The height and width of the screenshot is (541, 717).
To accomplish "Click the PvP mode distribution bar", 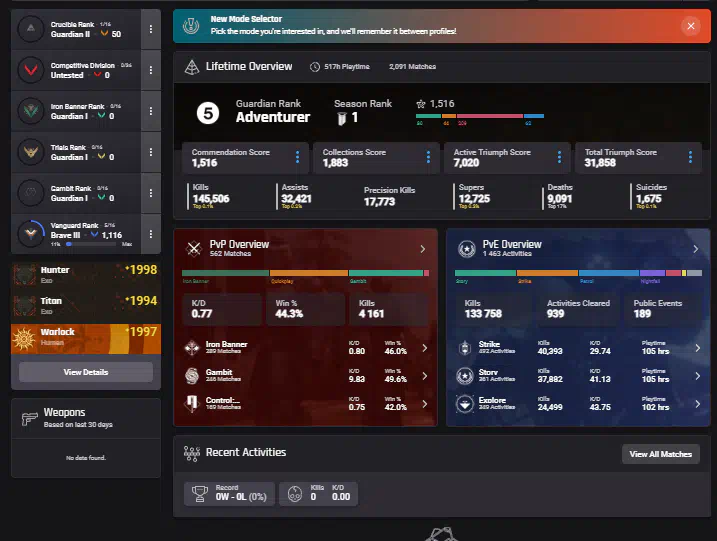I will 305,273.
